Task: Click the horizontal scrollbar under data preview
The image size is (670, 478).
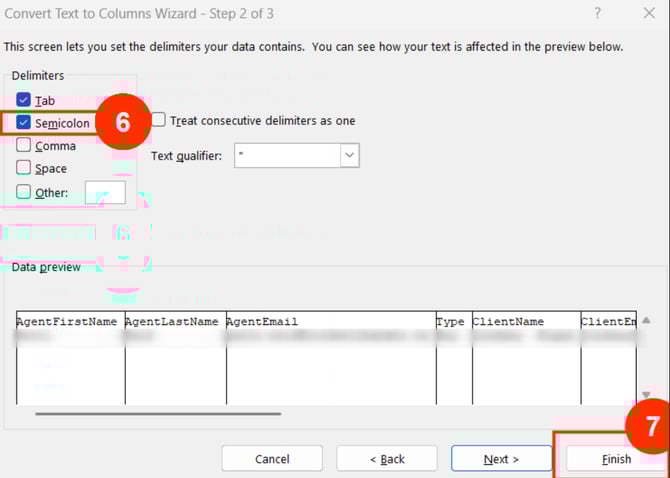Action: [x=158, y=413]
